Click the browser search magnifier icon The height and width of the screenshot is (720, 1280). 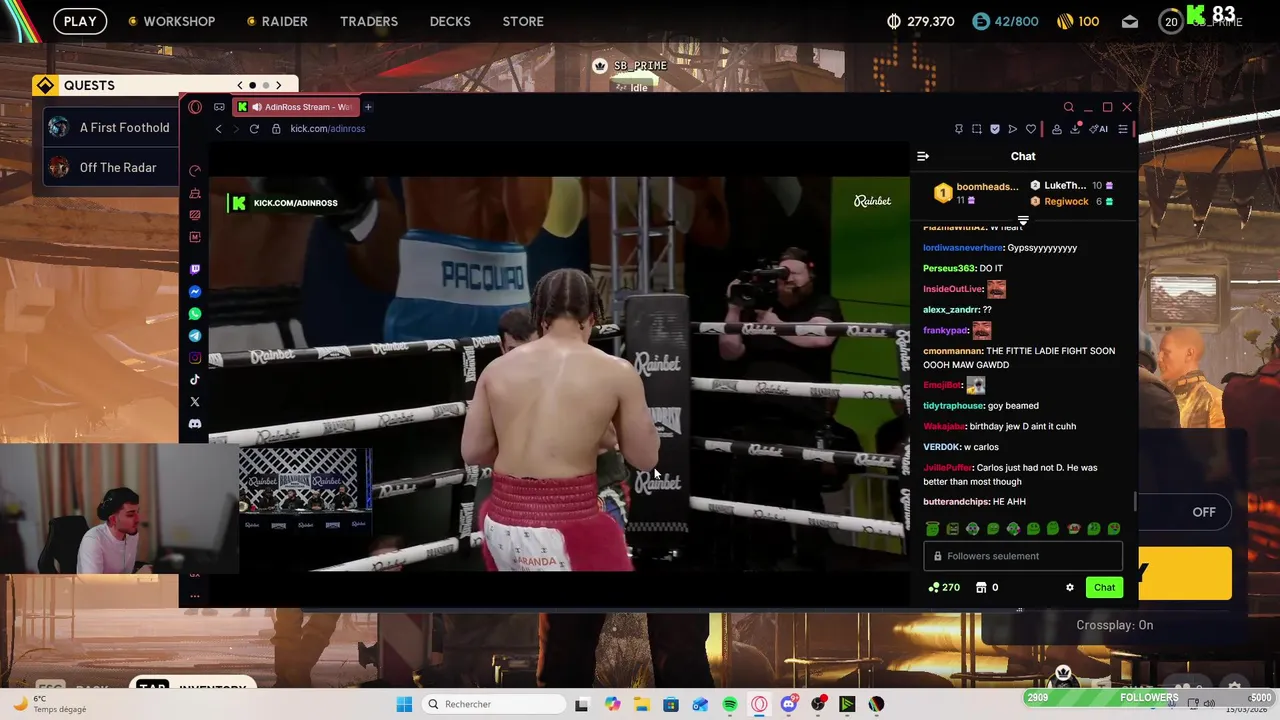click(x=1068, y=107)
